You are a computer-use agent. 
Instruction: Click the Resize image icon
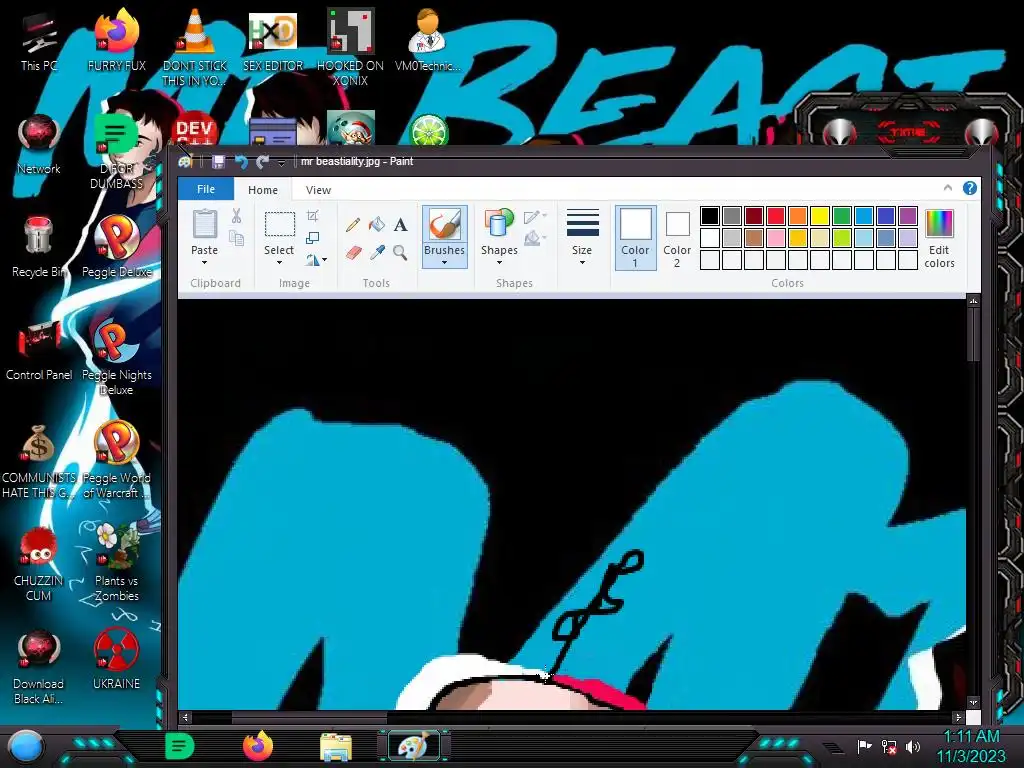tap(313, 238)
